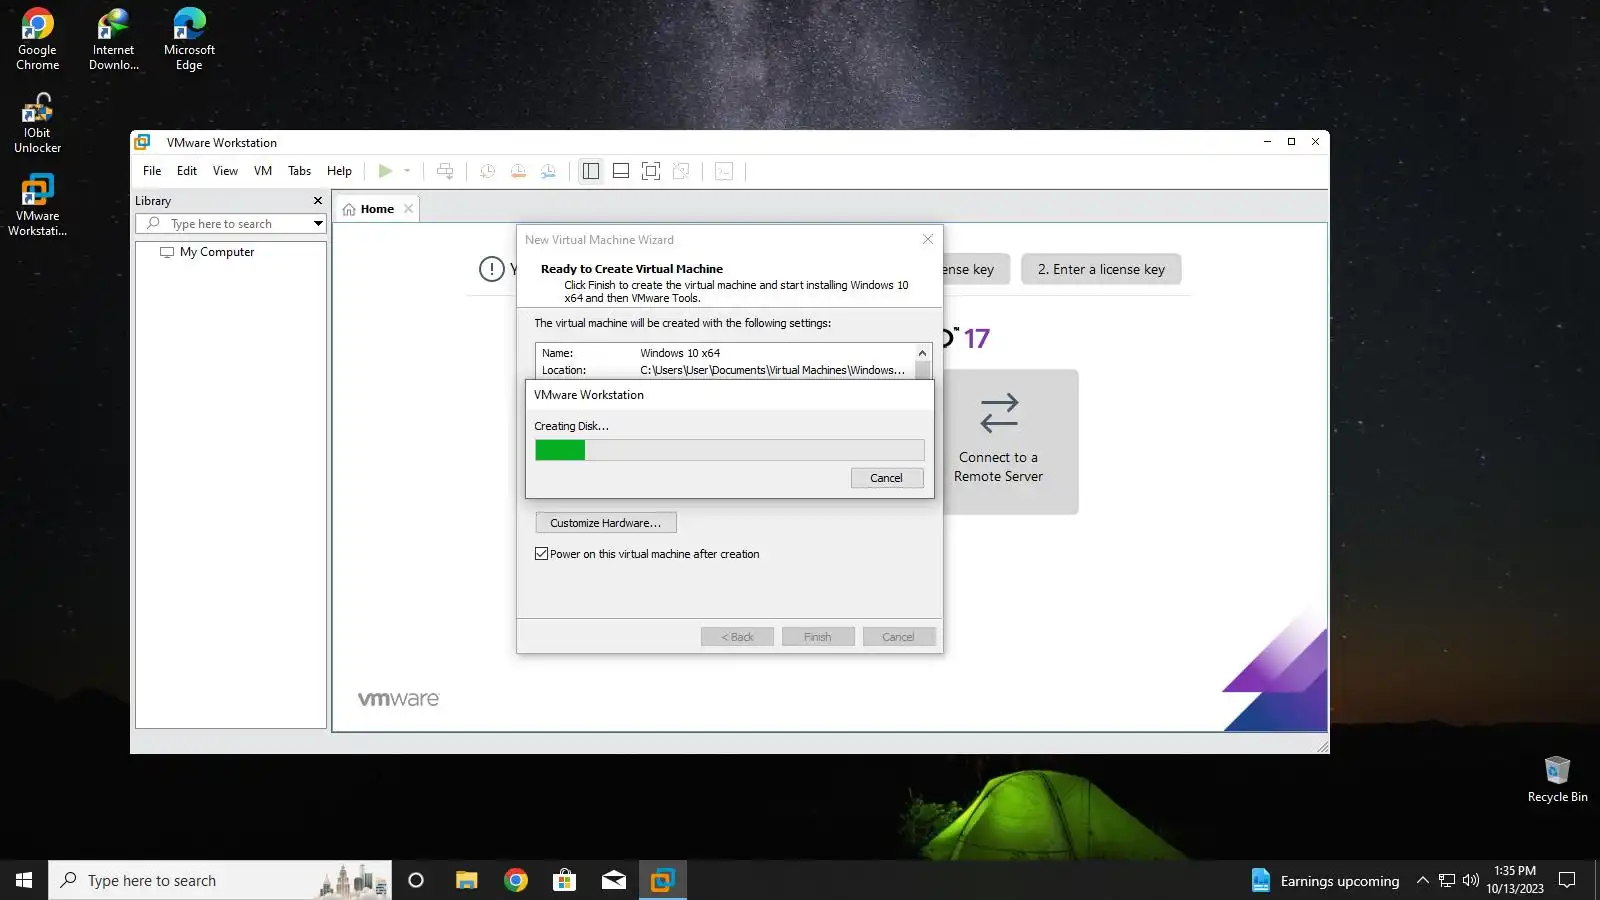Close the Home tab
Viewport: 1600px width, 900px height.
(x=408, y=209)
